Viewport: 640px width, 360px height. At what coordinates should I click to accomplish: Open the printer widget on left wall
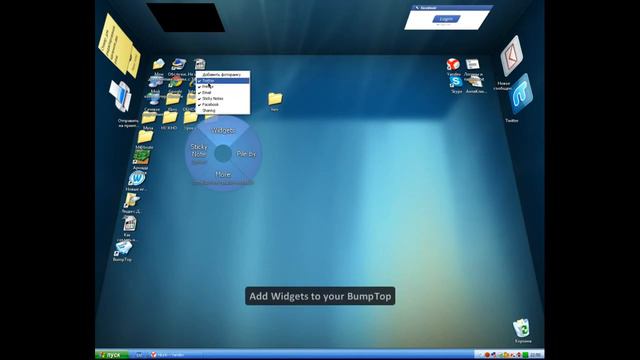pyautogui.click(x=121, y=96)
